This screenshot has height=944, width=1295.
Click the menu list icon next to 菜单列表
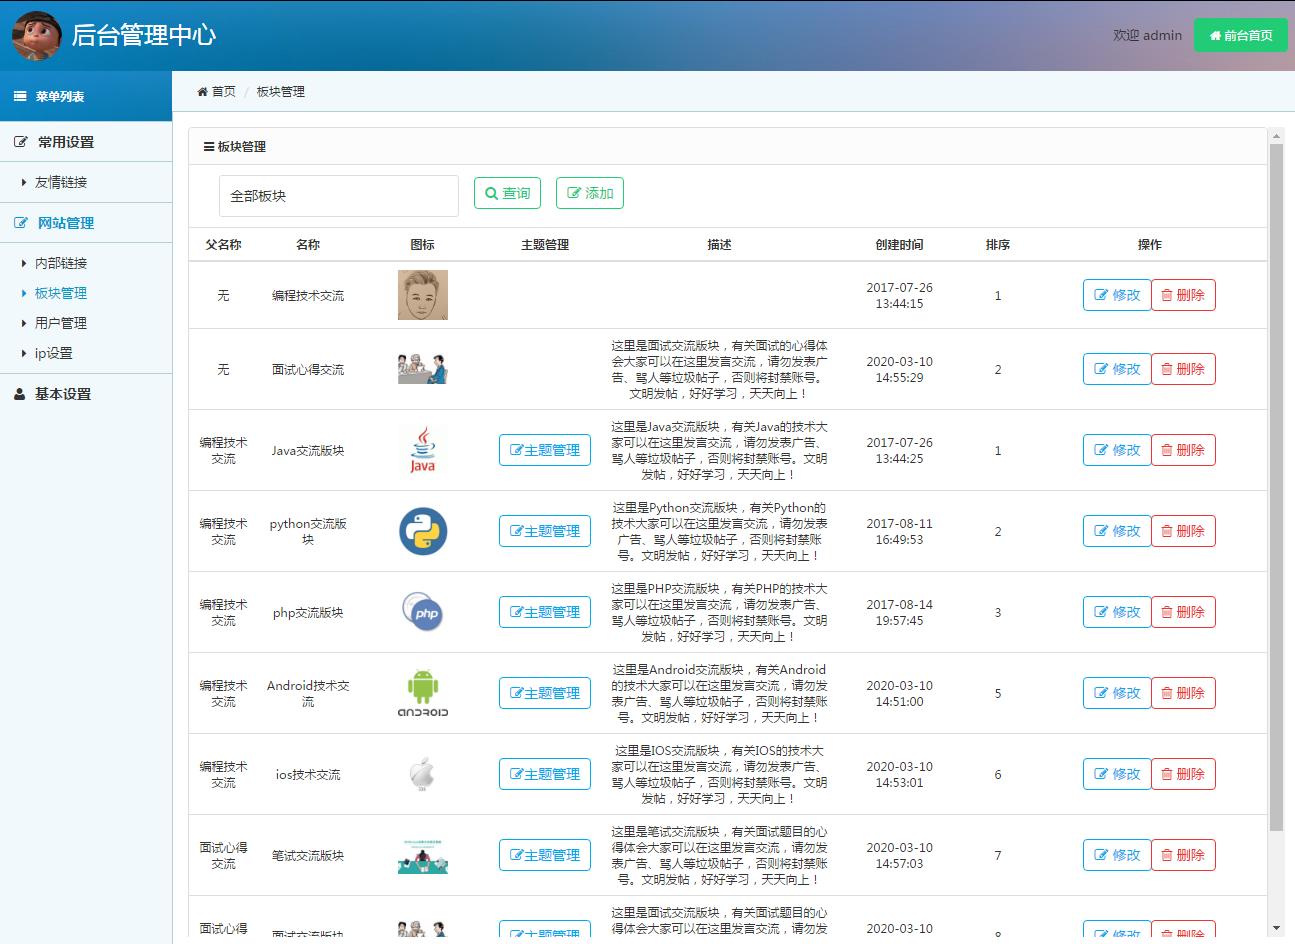19,96
